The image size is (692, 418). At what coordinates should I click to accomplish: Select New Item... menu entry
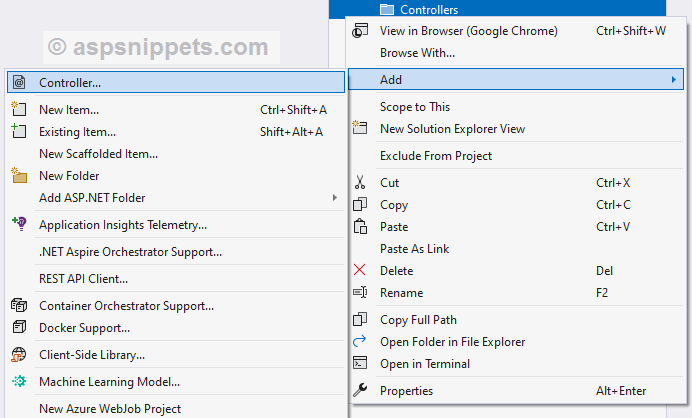(176, 109)
